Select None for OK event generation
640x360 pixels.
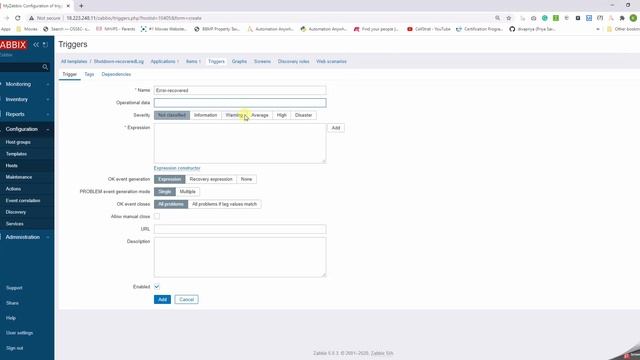pos(246,179)
